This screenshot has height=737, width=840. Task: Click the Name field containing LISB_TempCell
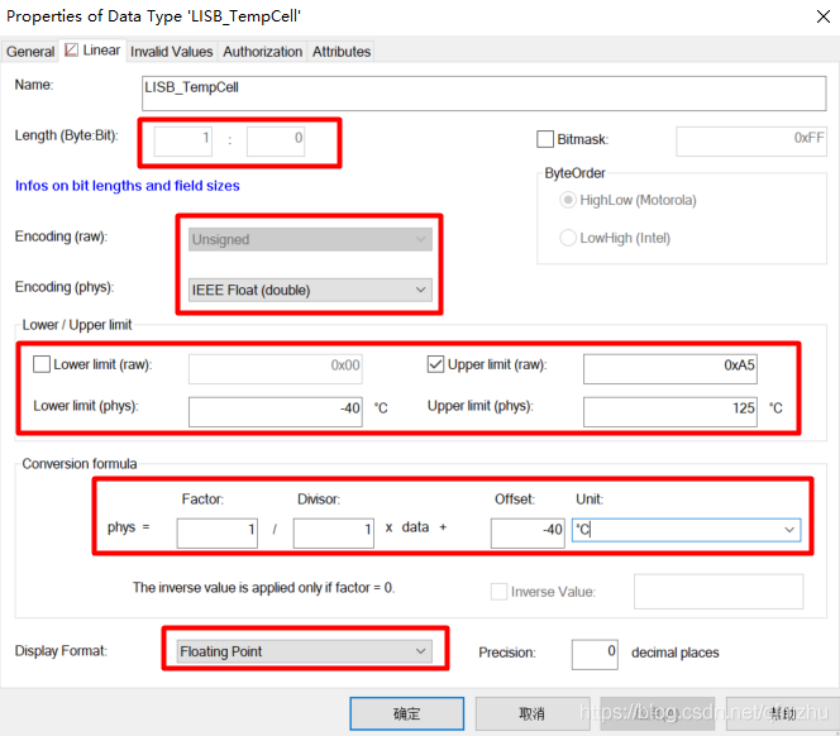click(484, 94)
